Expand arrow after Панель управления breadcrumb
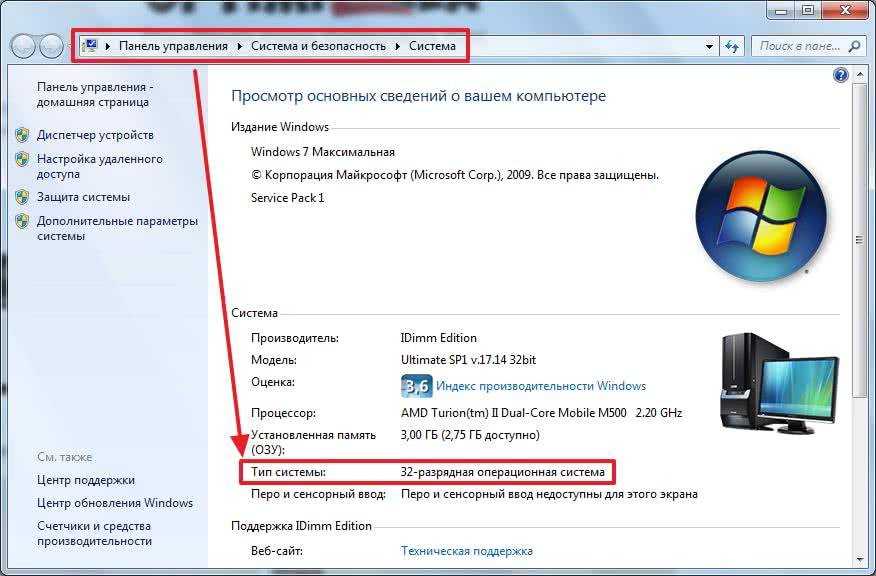Image resolution: width=876 pixels, height=576 pixels. tap(240, 46)
